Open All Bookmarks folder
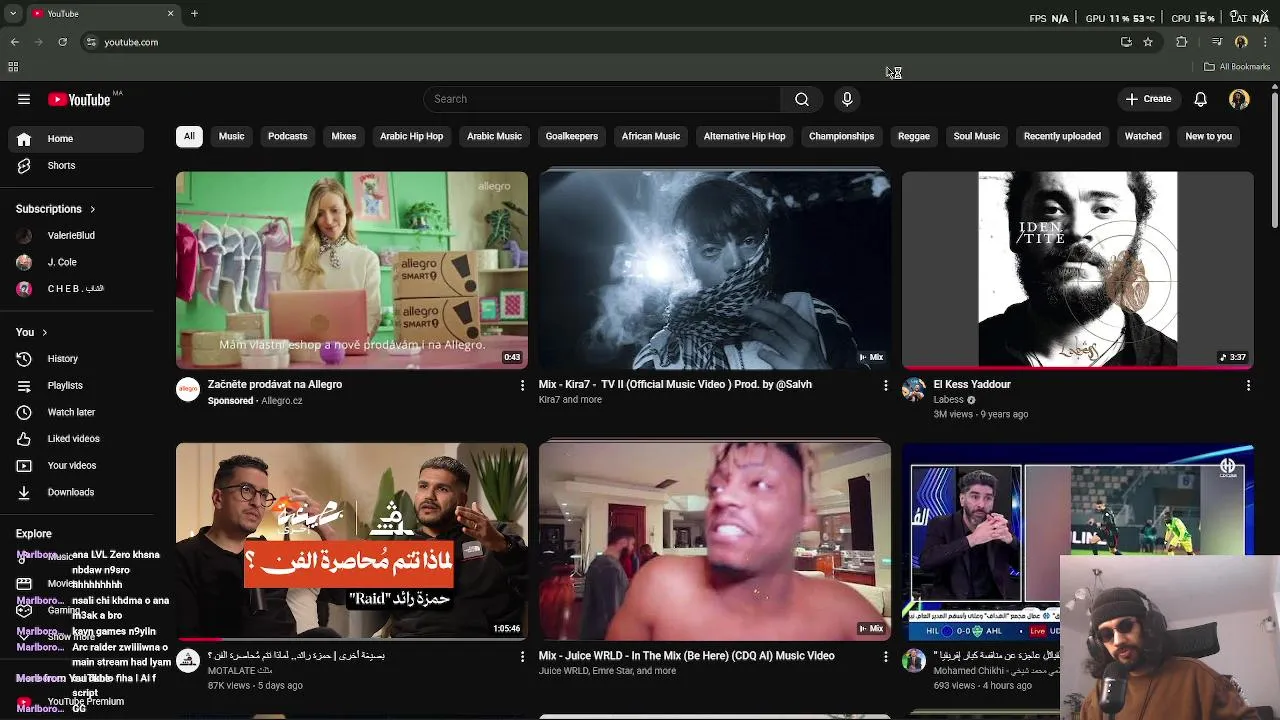Screen dimensions: 1280x720 1237,67
